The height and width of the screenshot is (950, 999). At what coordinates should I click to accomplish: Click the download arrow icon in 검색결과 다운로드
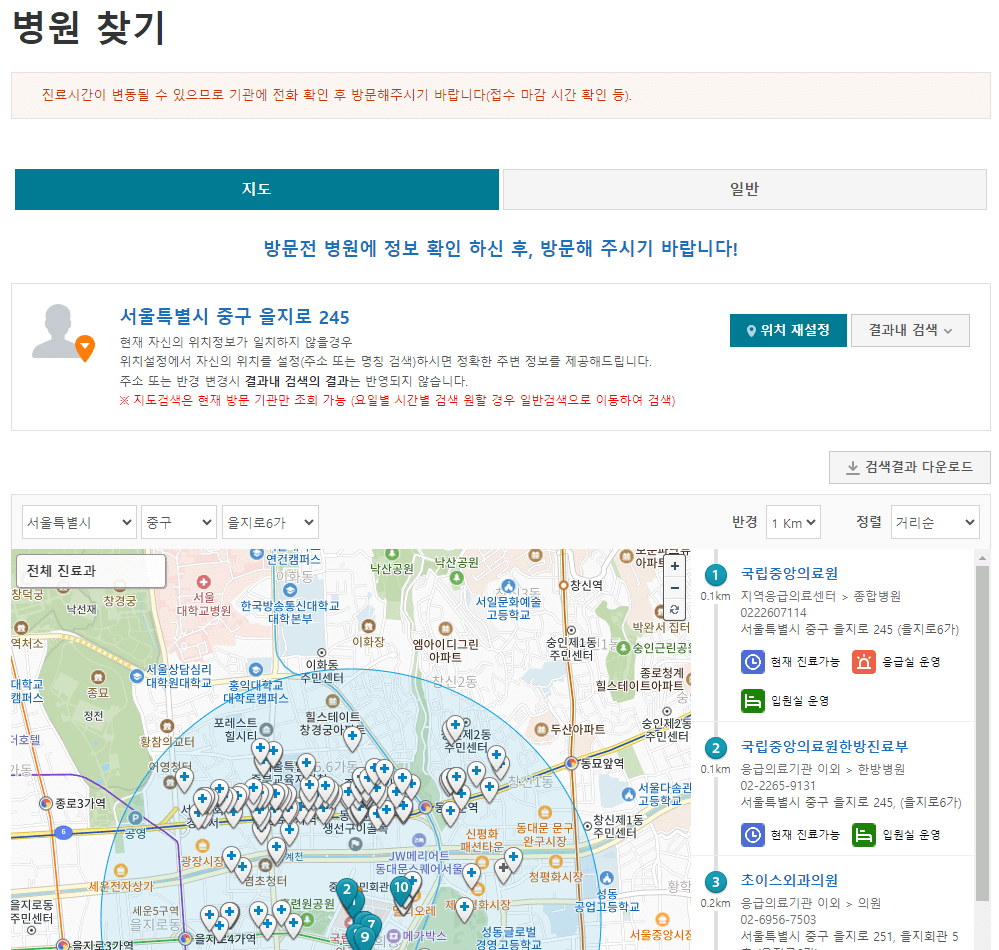point(852,468)
